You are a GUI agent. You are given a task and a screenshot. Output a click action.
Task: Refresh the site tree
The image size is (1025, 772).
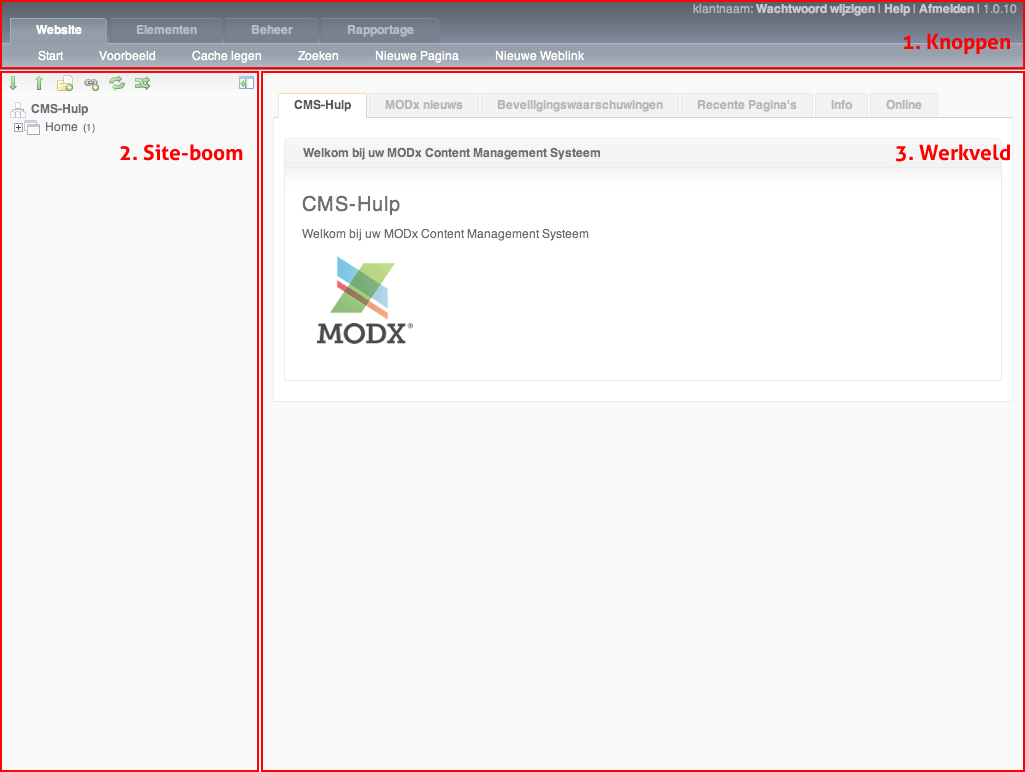point(117,83)
